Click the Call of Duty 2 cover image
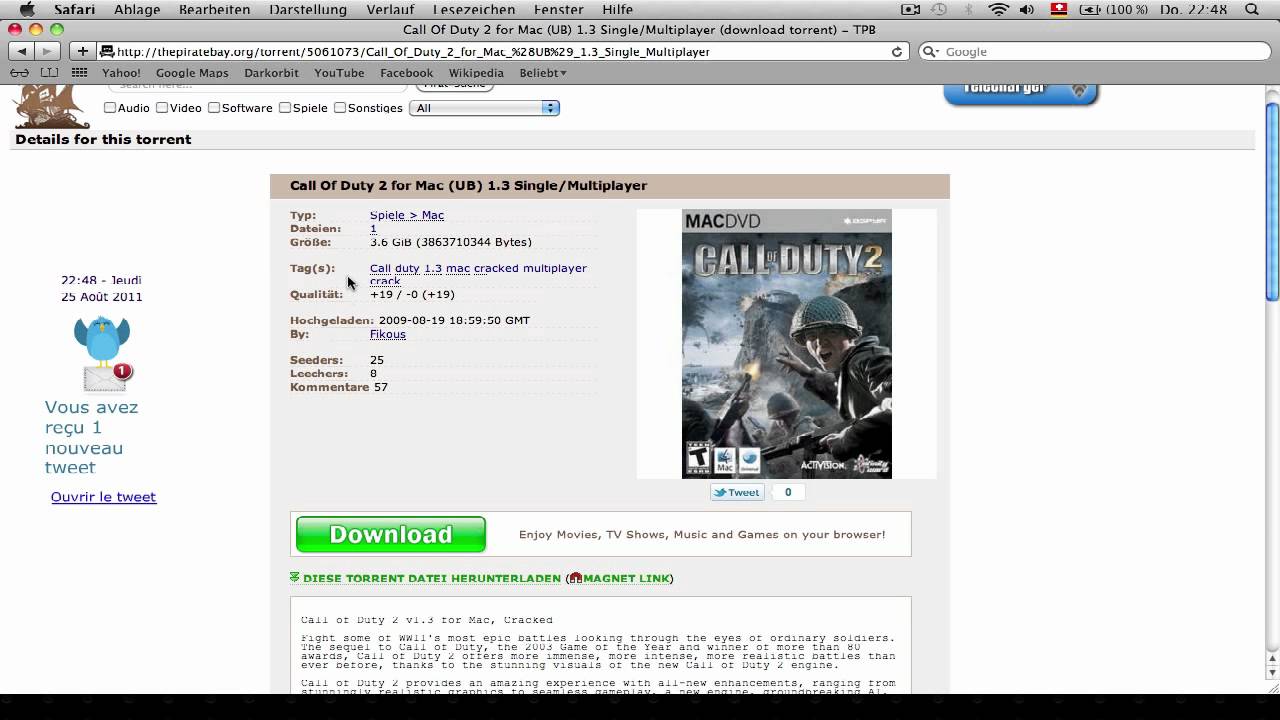Screen dimensions: 1280x720 [787, 344]
